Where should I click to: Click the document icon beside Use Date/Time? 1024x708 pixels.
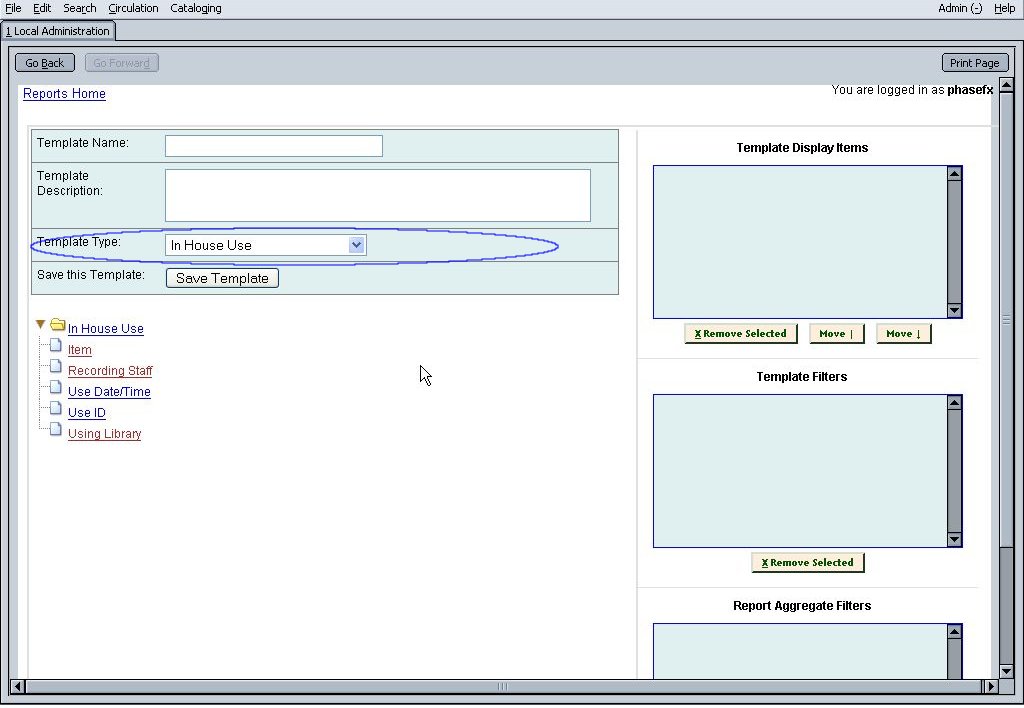(56, 388)
